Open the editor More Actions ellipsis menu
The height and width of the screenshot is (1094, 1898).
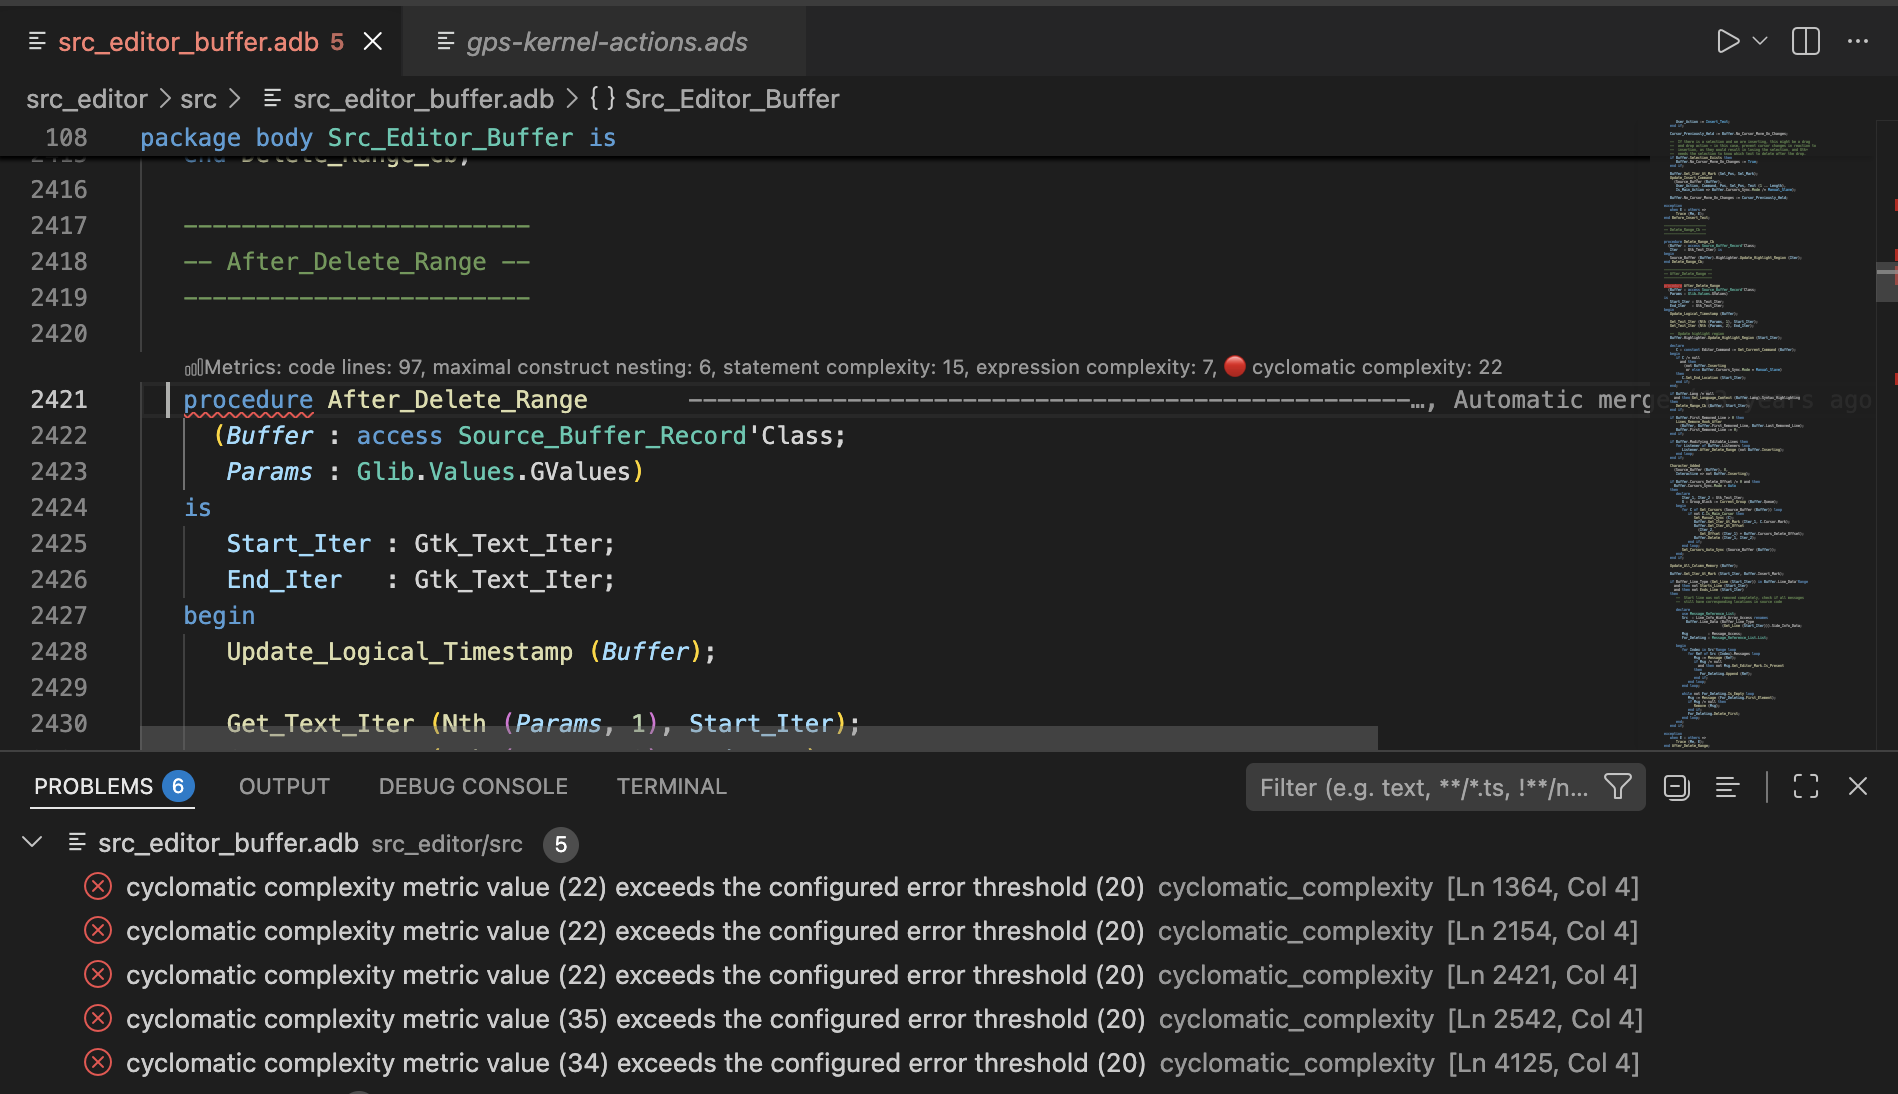pos(1858,42)
